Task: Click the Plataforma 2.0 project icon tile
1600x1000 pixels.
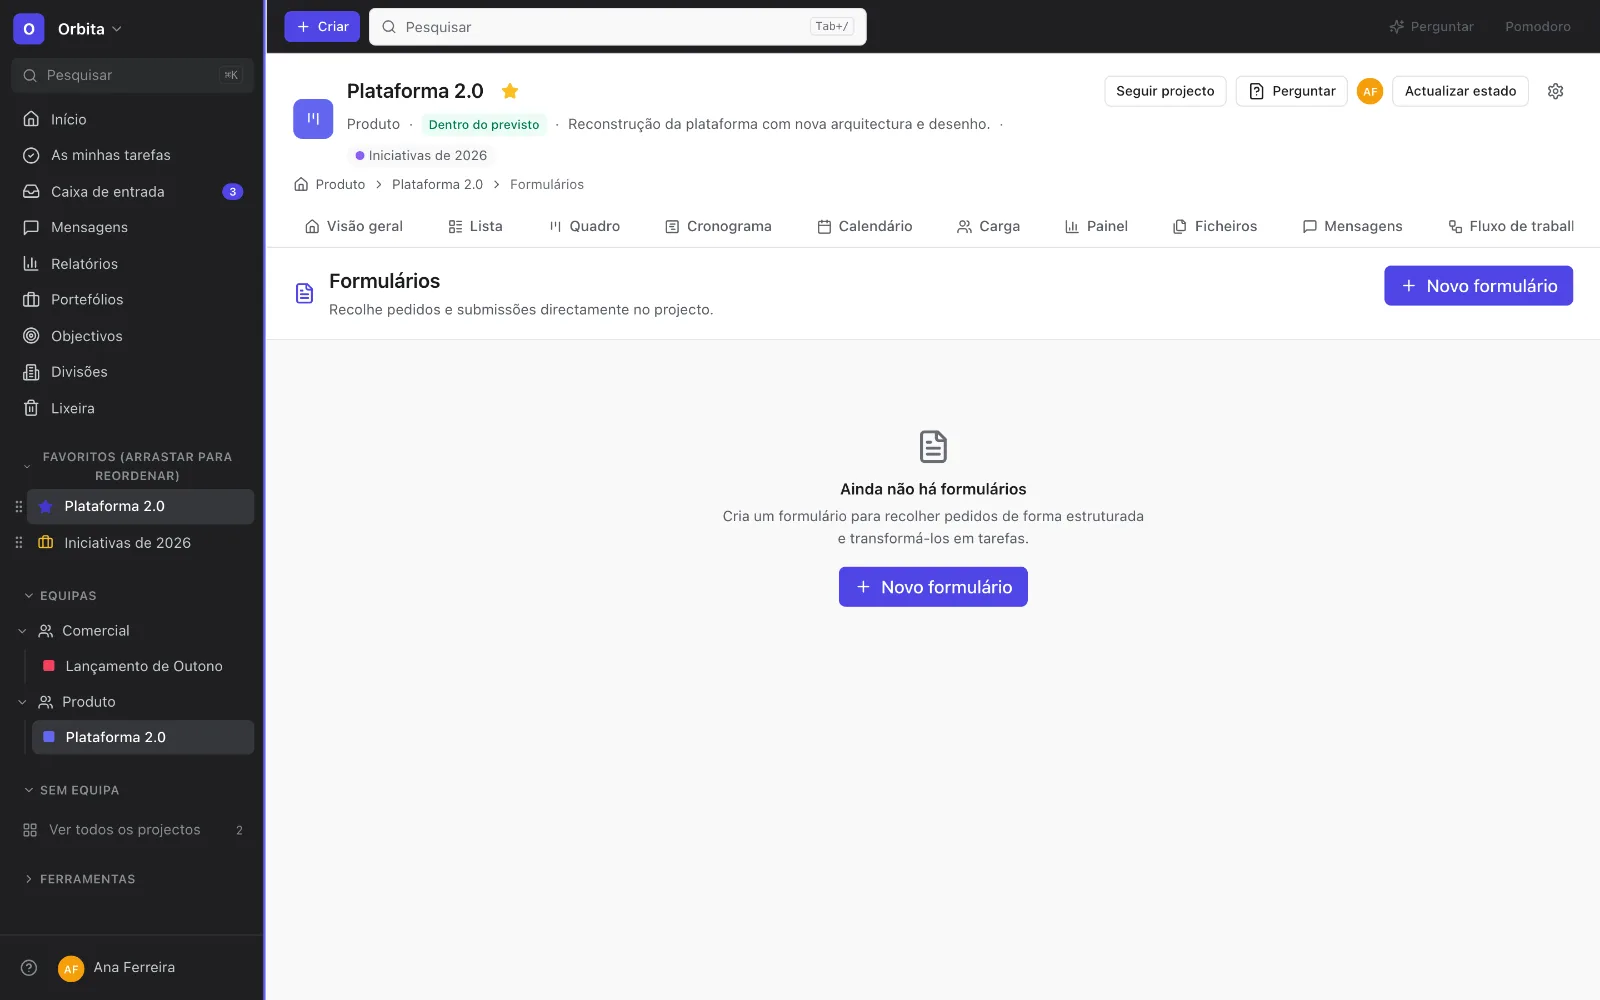Action: [x=313, y=119]
